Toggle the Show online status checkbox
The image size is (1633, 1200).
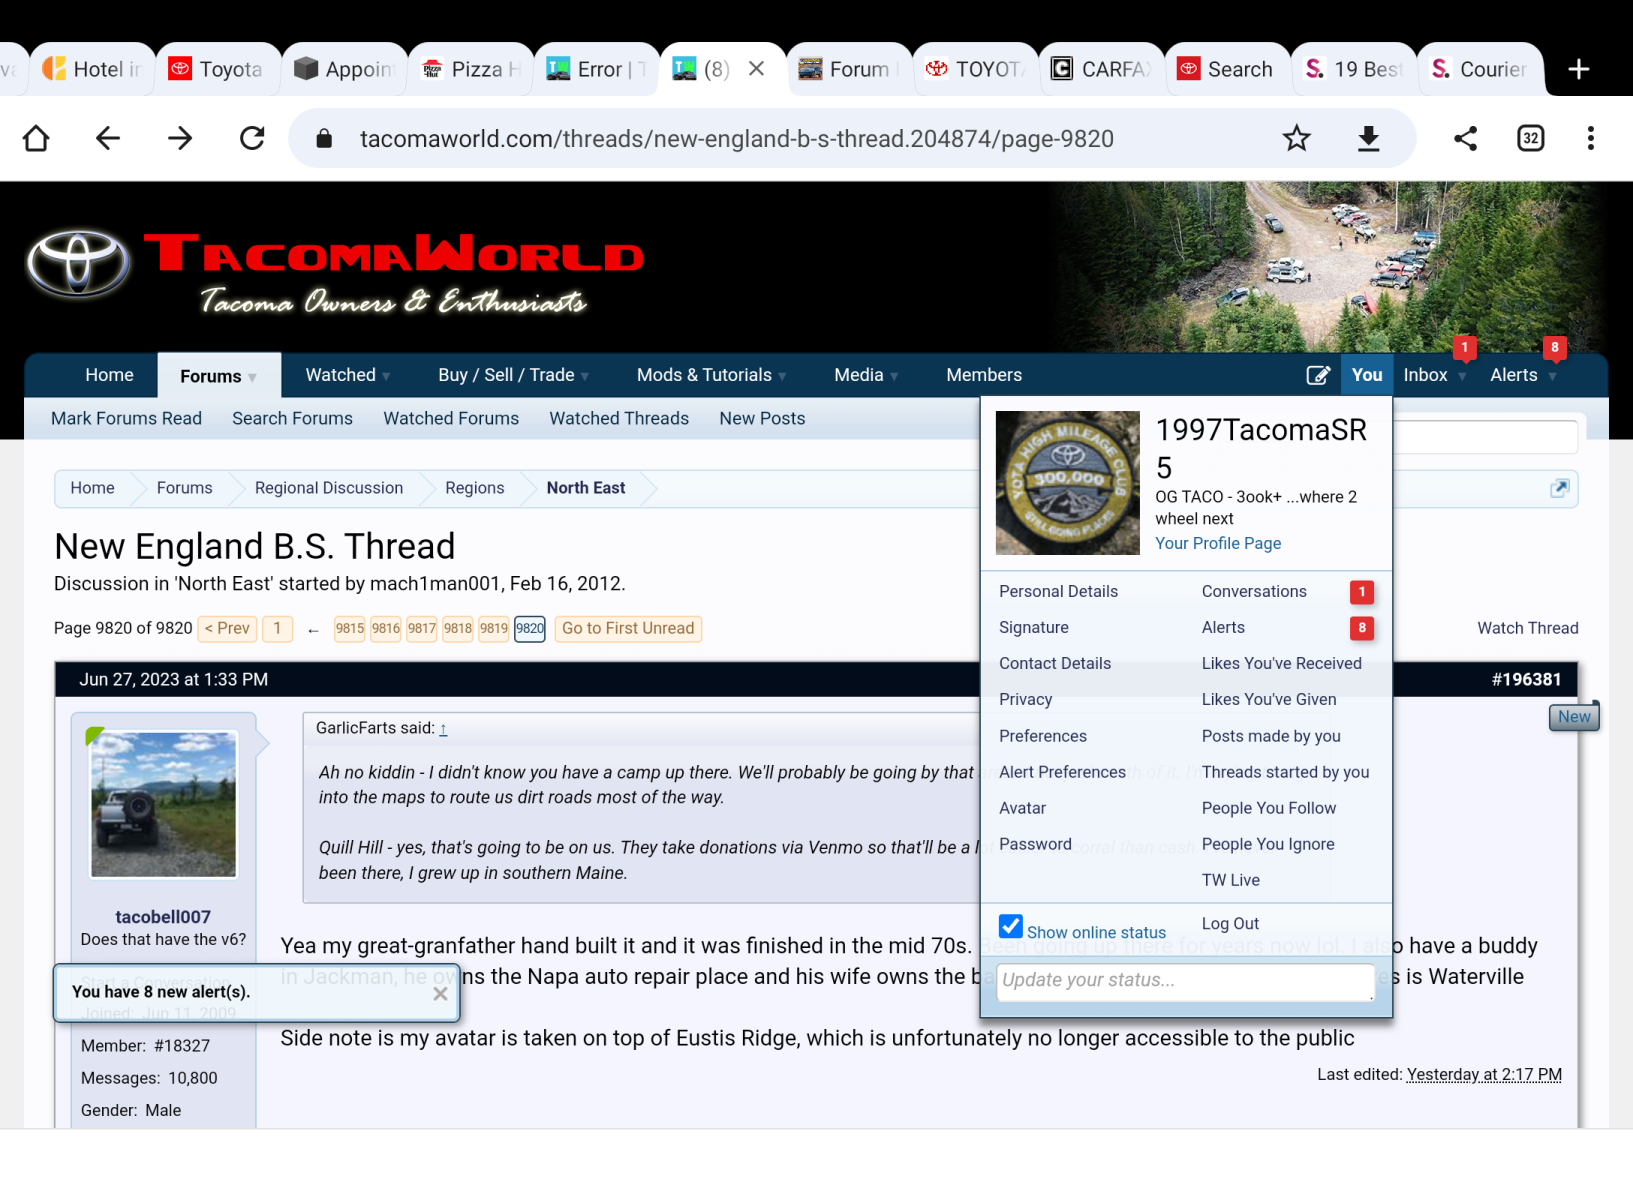(x=1011, y=926)
